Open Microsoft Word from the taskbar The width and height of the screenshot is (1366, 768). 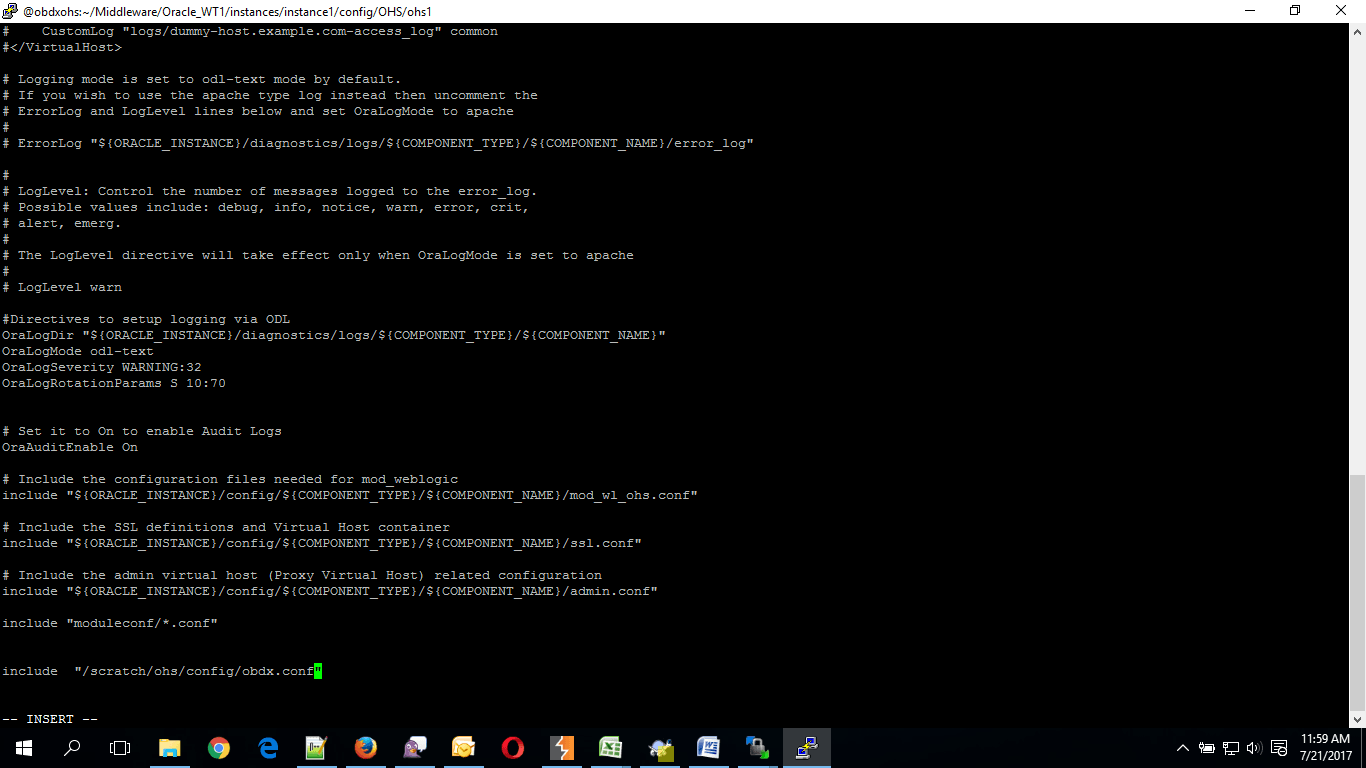click(x=708, y=746)
